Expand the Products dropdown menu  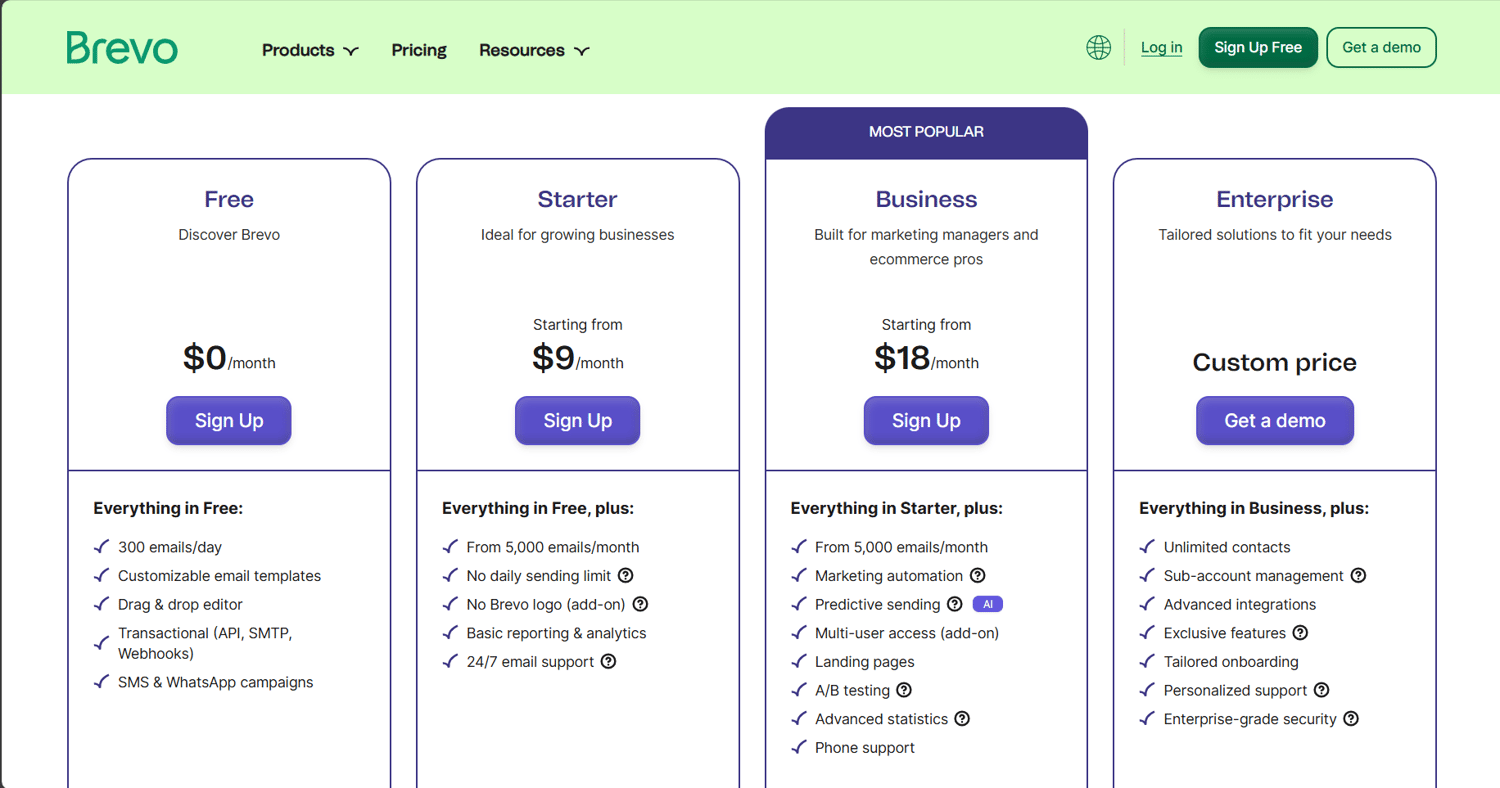tap(309, 50)
